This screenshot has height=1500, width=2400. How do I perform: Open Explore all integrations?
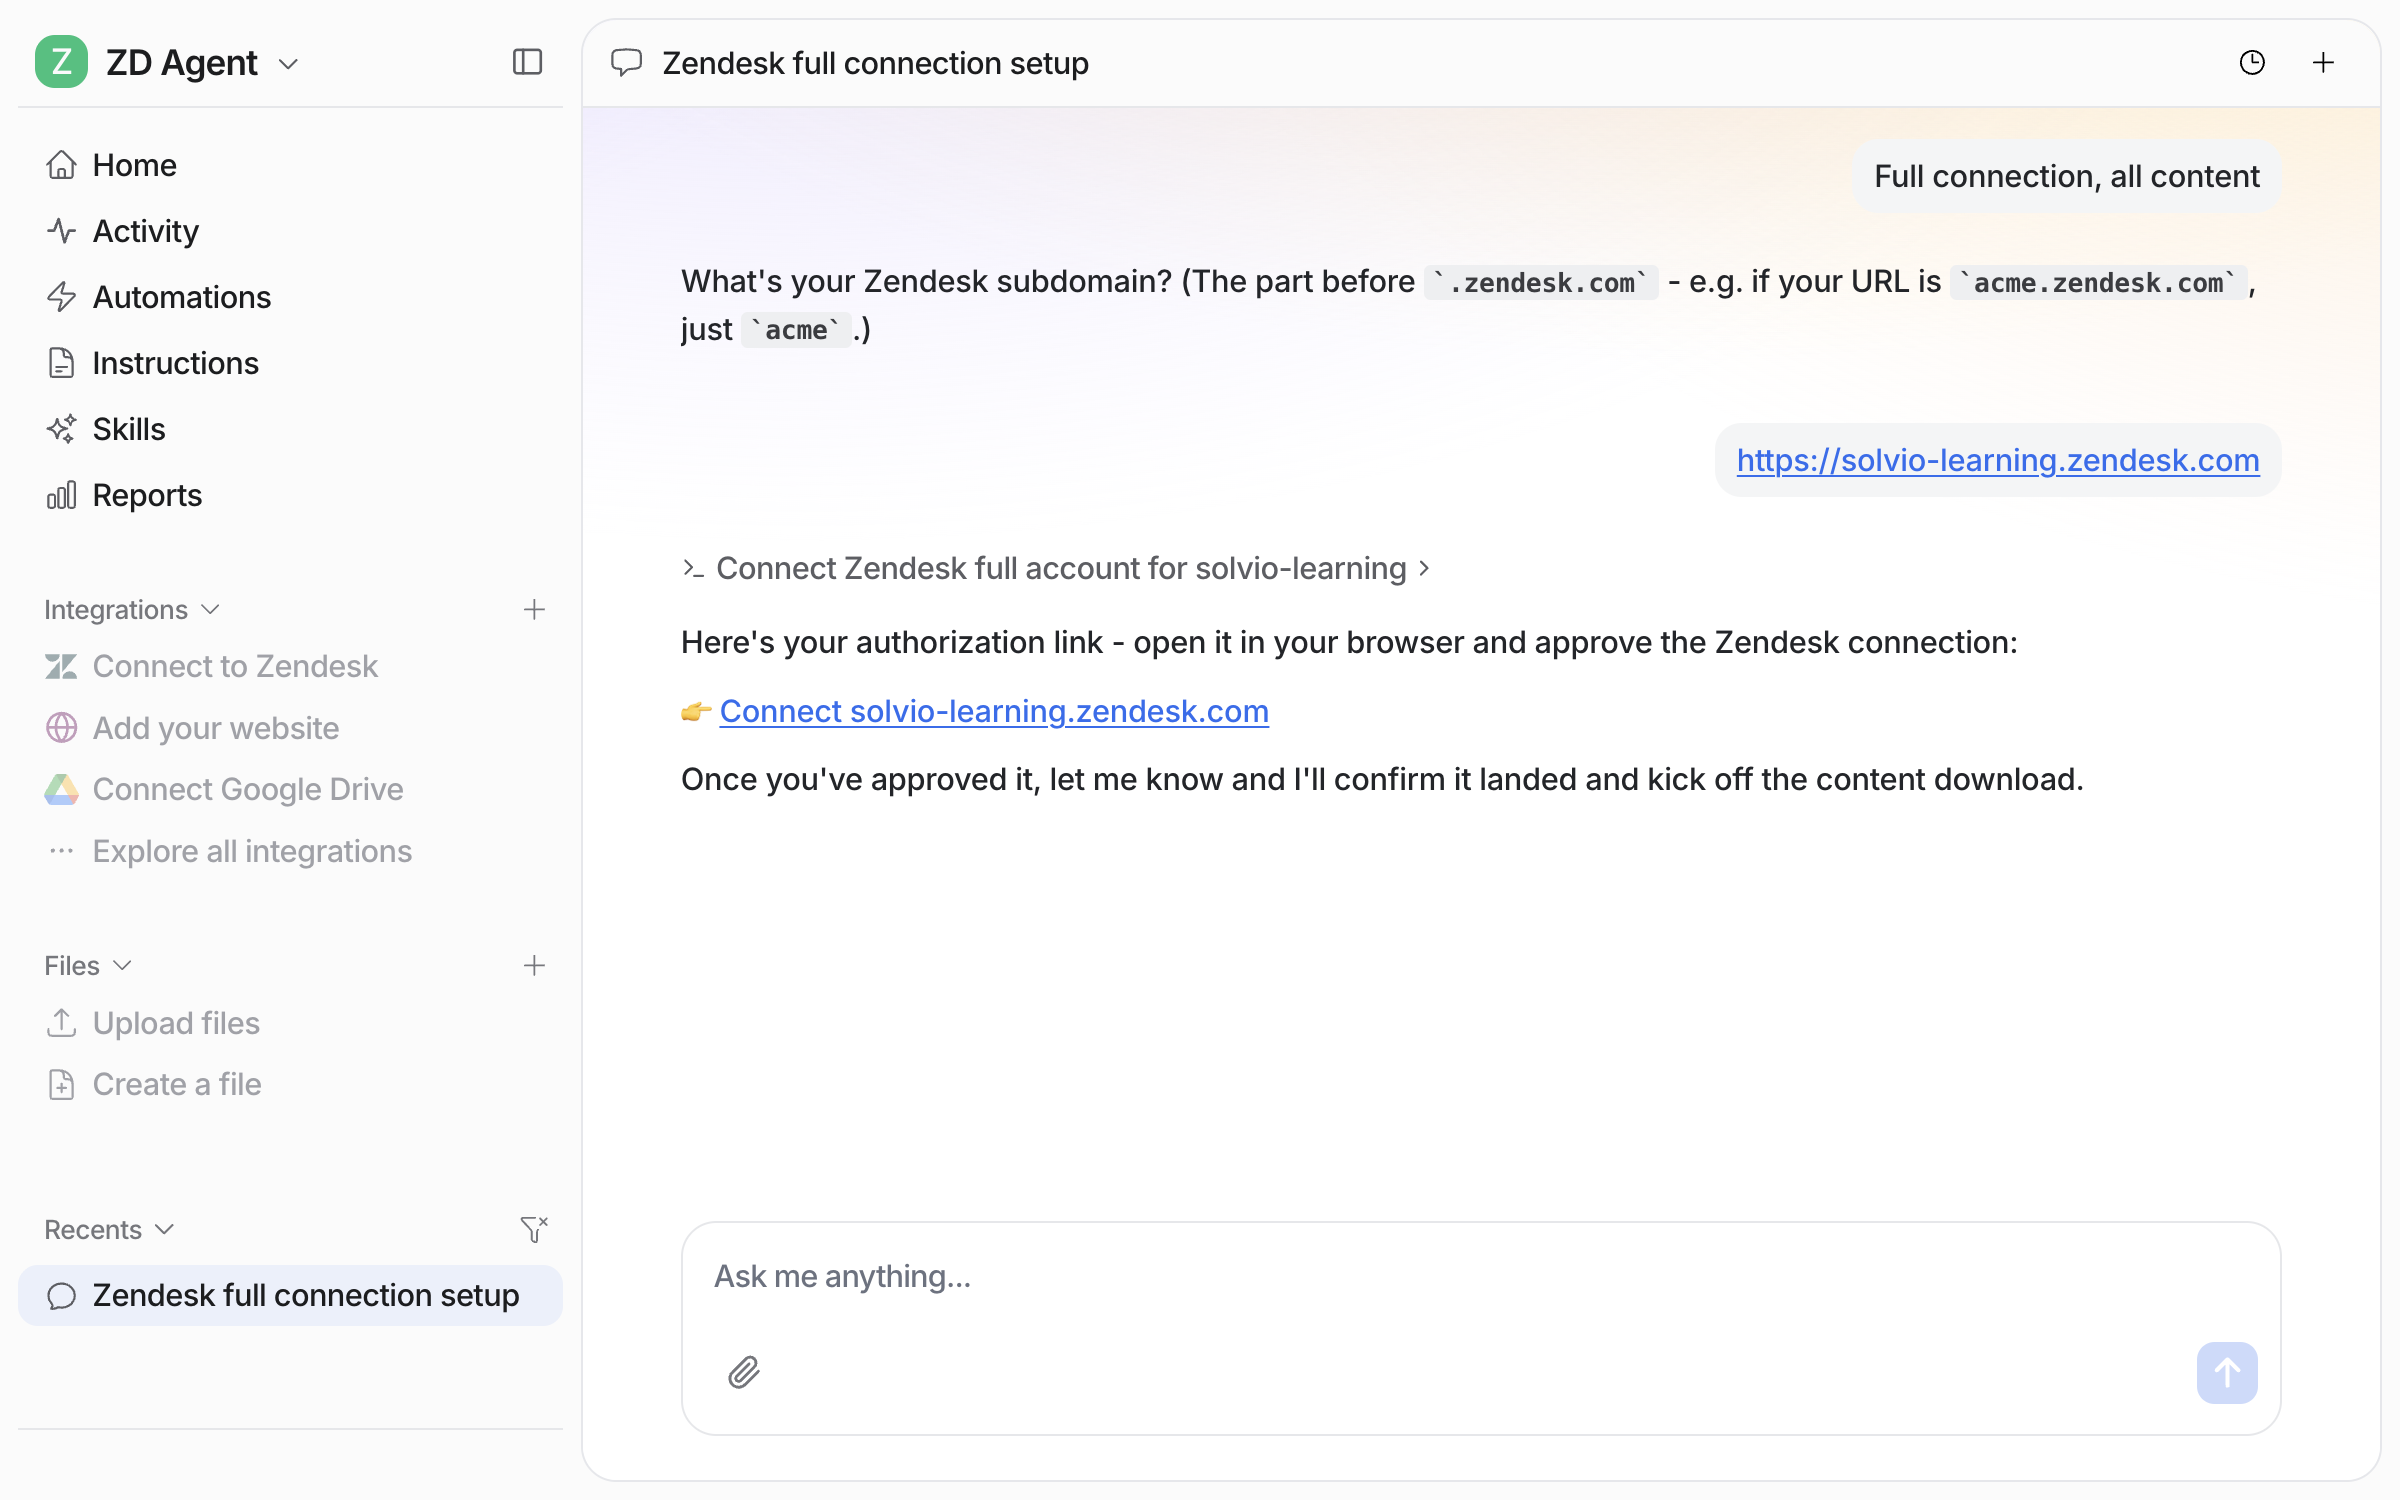[x=228, y=851]
